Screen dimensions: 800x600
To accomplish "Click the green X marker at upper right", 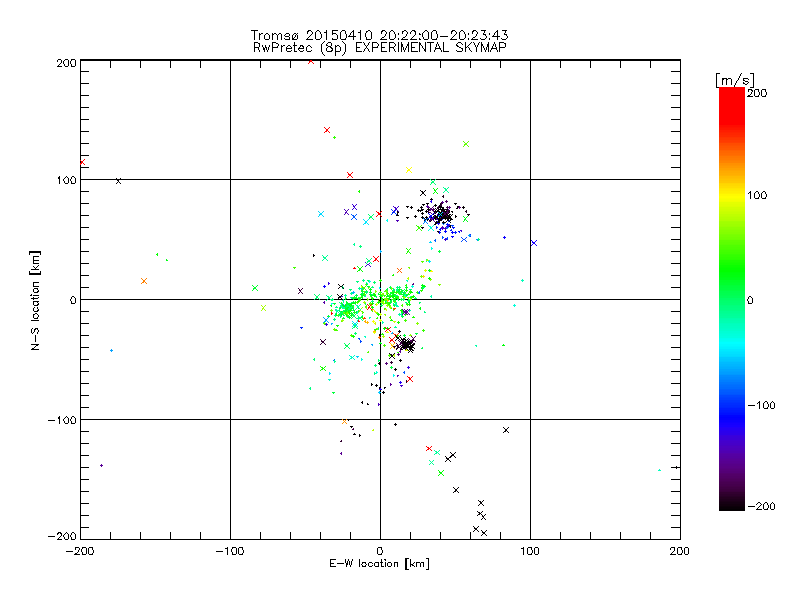I will pos(466,144).
